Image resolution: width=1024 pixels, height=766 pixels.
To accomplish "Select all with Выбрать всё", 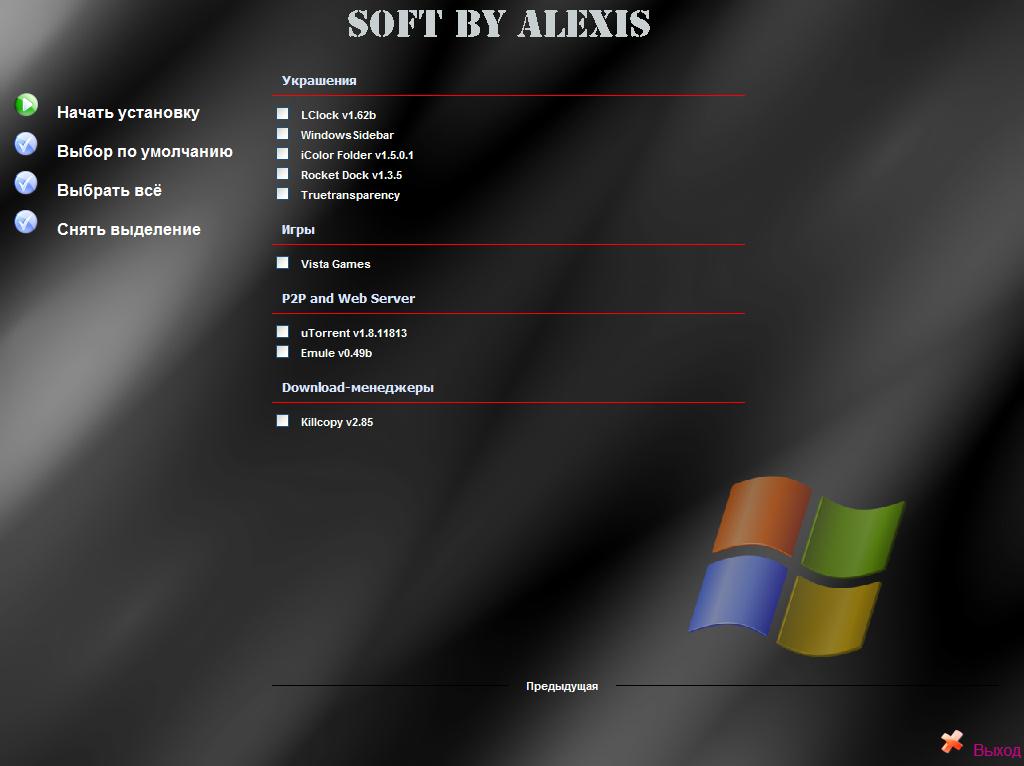I will pos(109,191).
